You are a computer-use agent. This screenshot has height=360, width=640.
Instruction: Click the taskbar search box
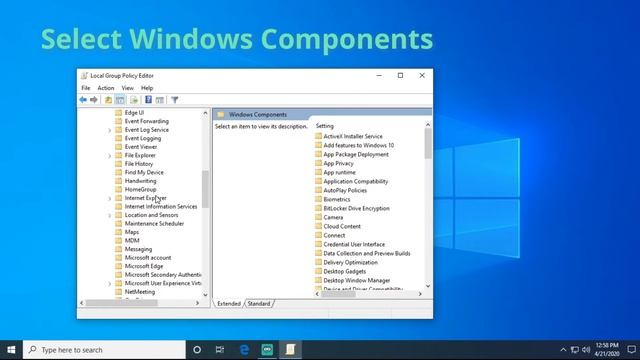click(x=104, y=350)
